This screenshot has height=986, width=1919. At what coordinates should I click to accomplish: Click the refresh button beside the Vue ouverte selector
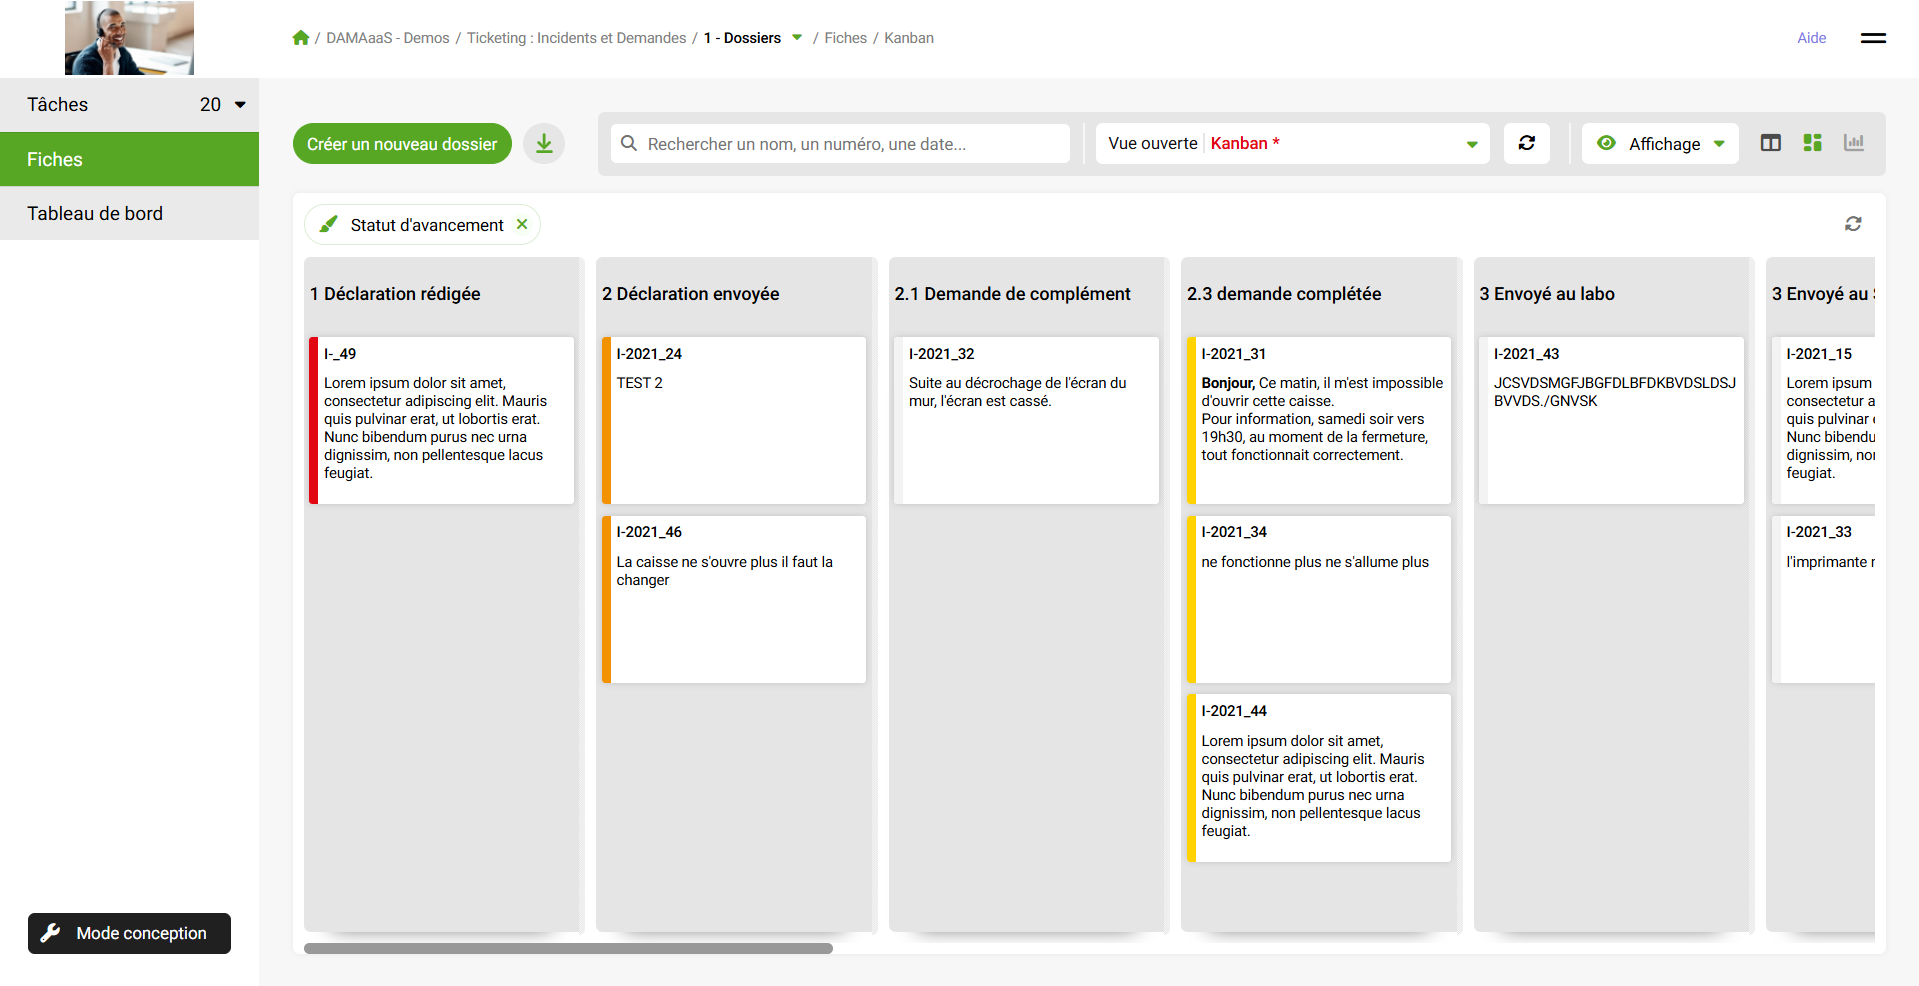[1526, 143]
